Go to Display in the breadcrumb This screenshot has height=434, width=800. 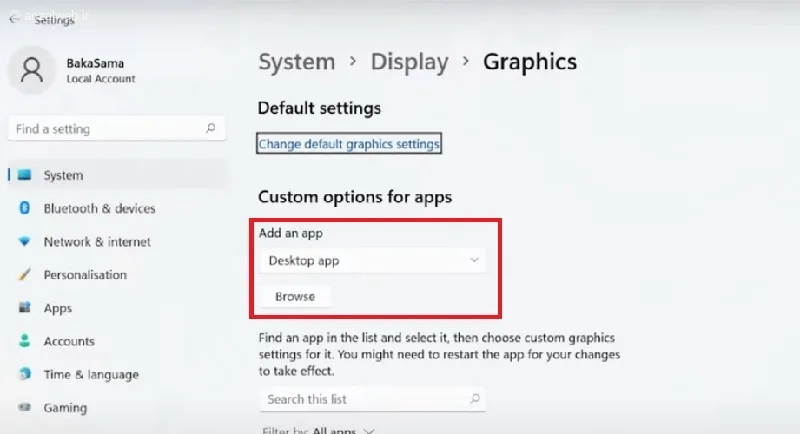tap(409, 62)
